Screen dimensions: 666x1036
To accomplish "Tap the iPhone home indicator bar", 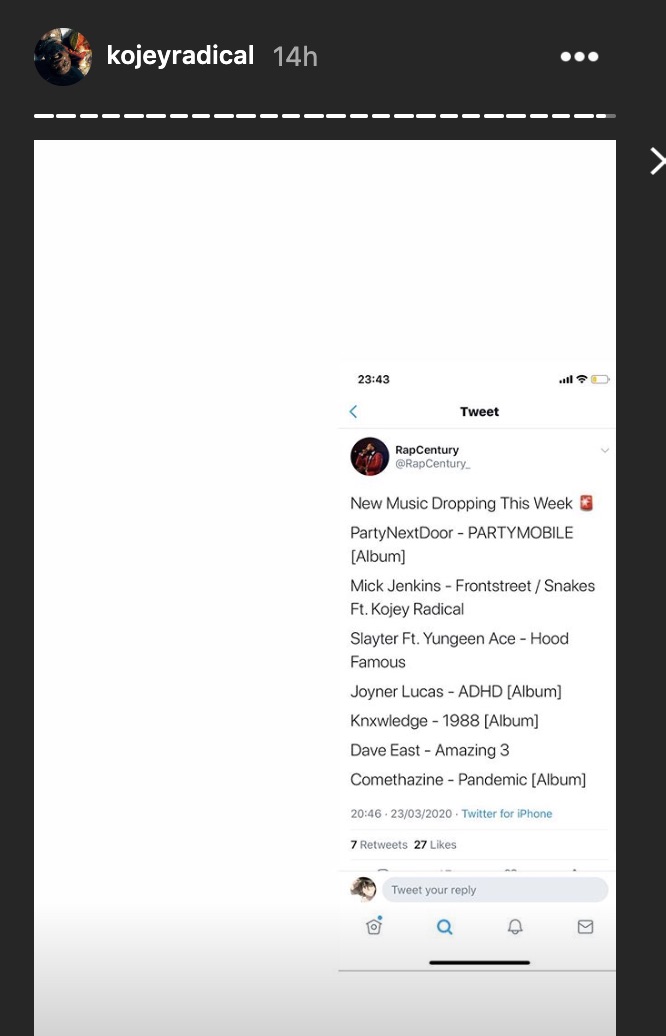I will [x=480, y=963].
